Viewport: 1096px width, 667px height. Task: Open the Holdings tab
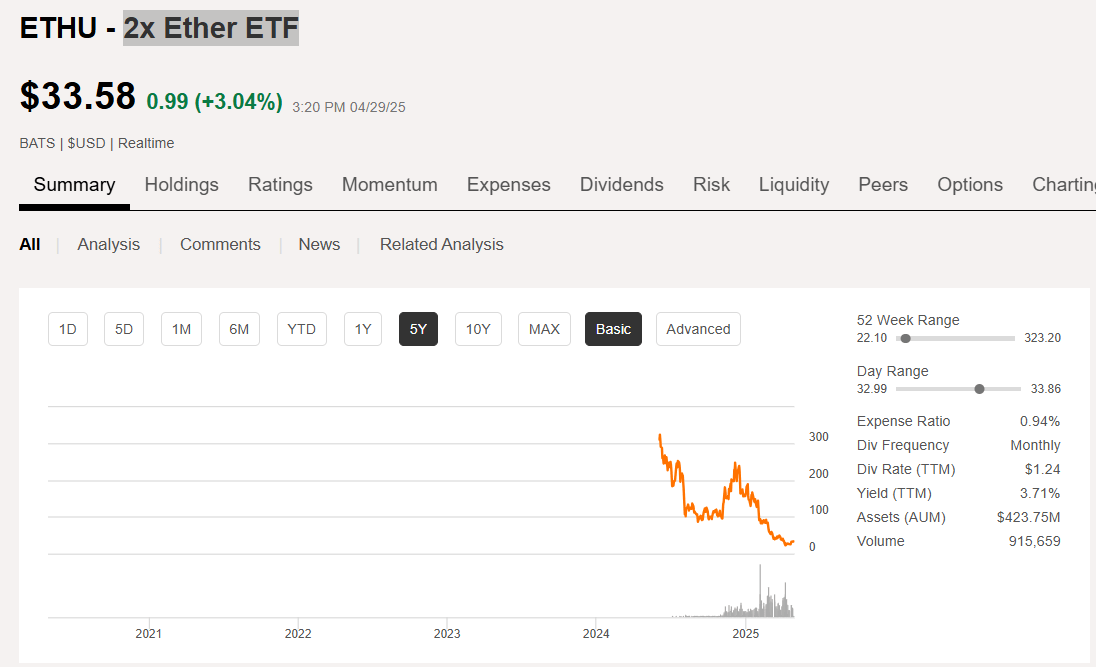coord(181,185)
